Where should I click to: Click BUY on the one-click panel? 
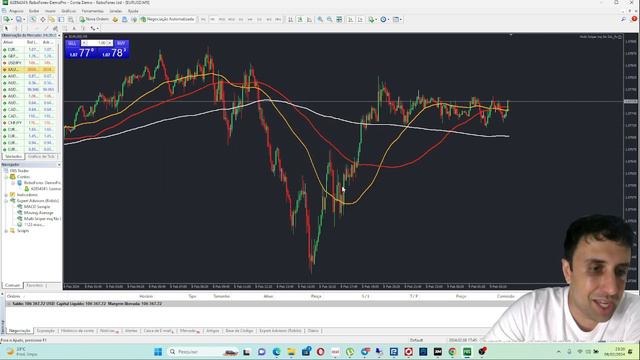121,43
